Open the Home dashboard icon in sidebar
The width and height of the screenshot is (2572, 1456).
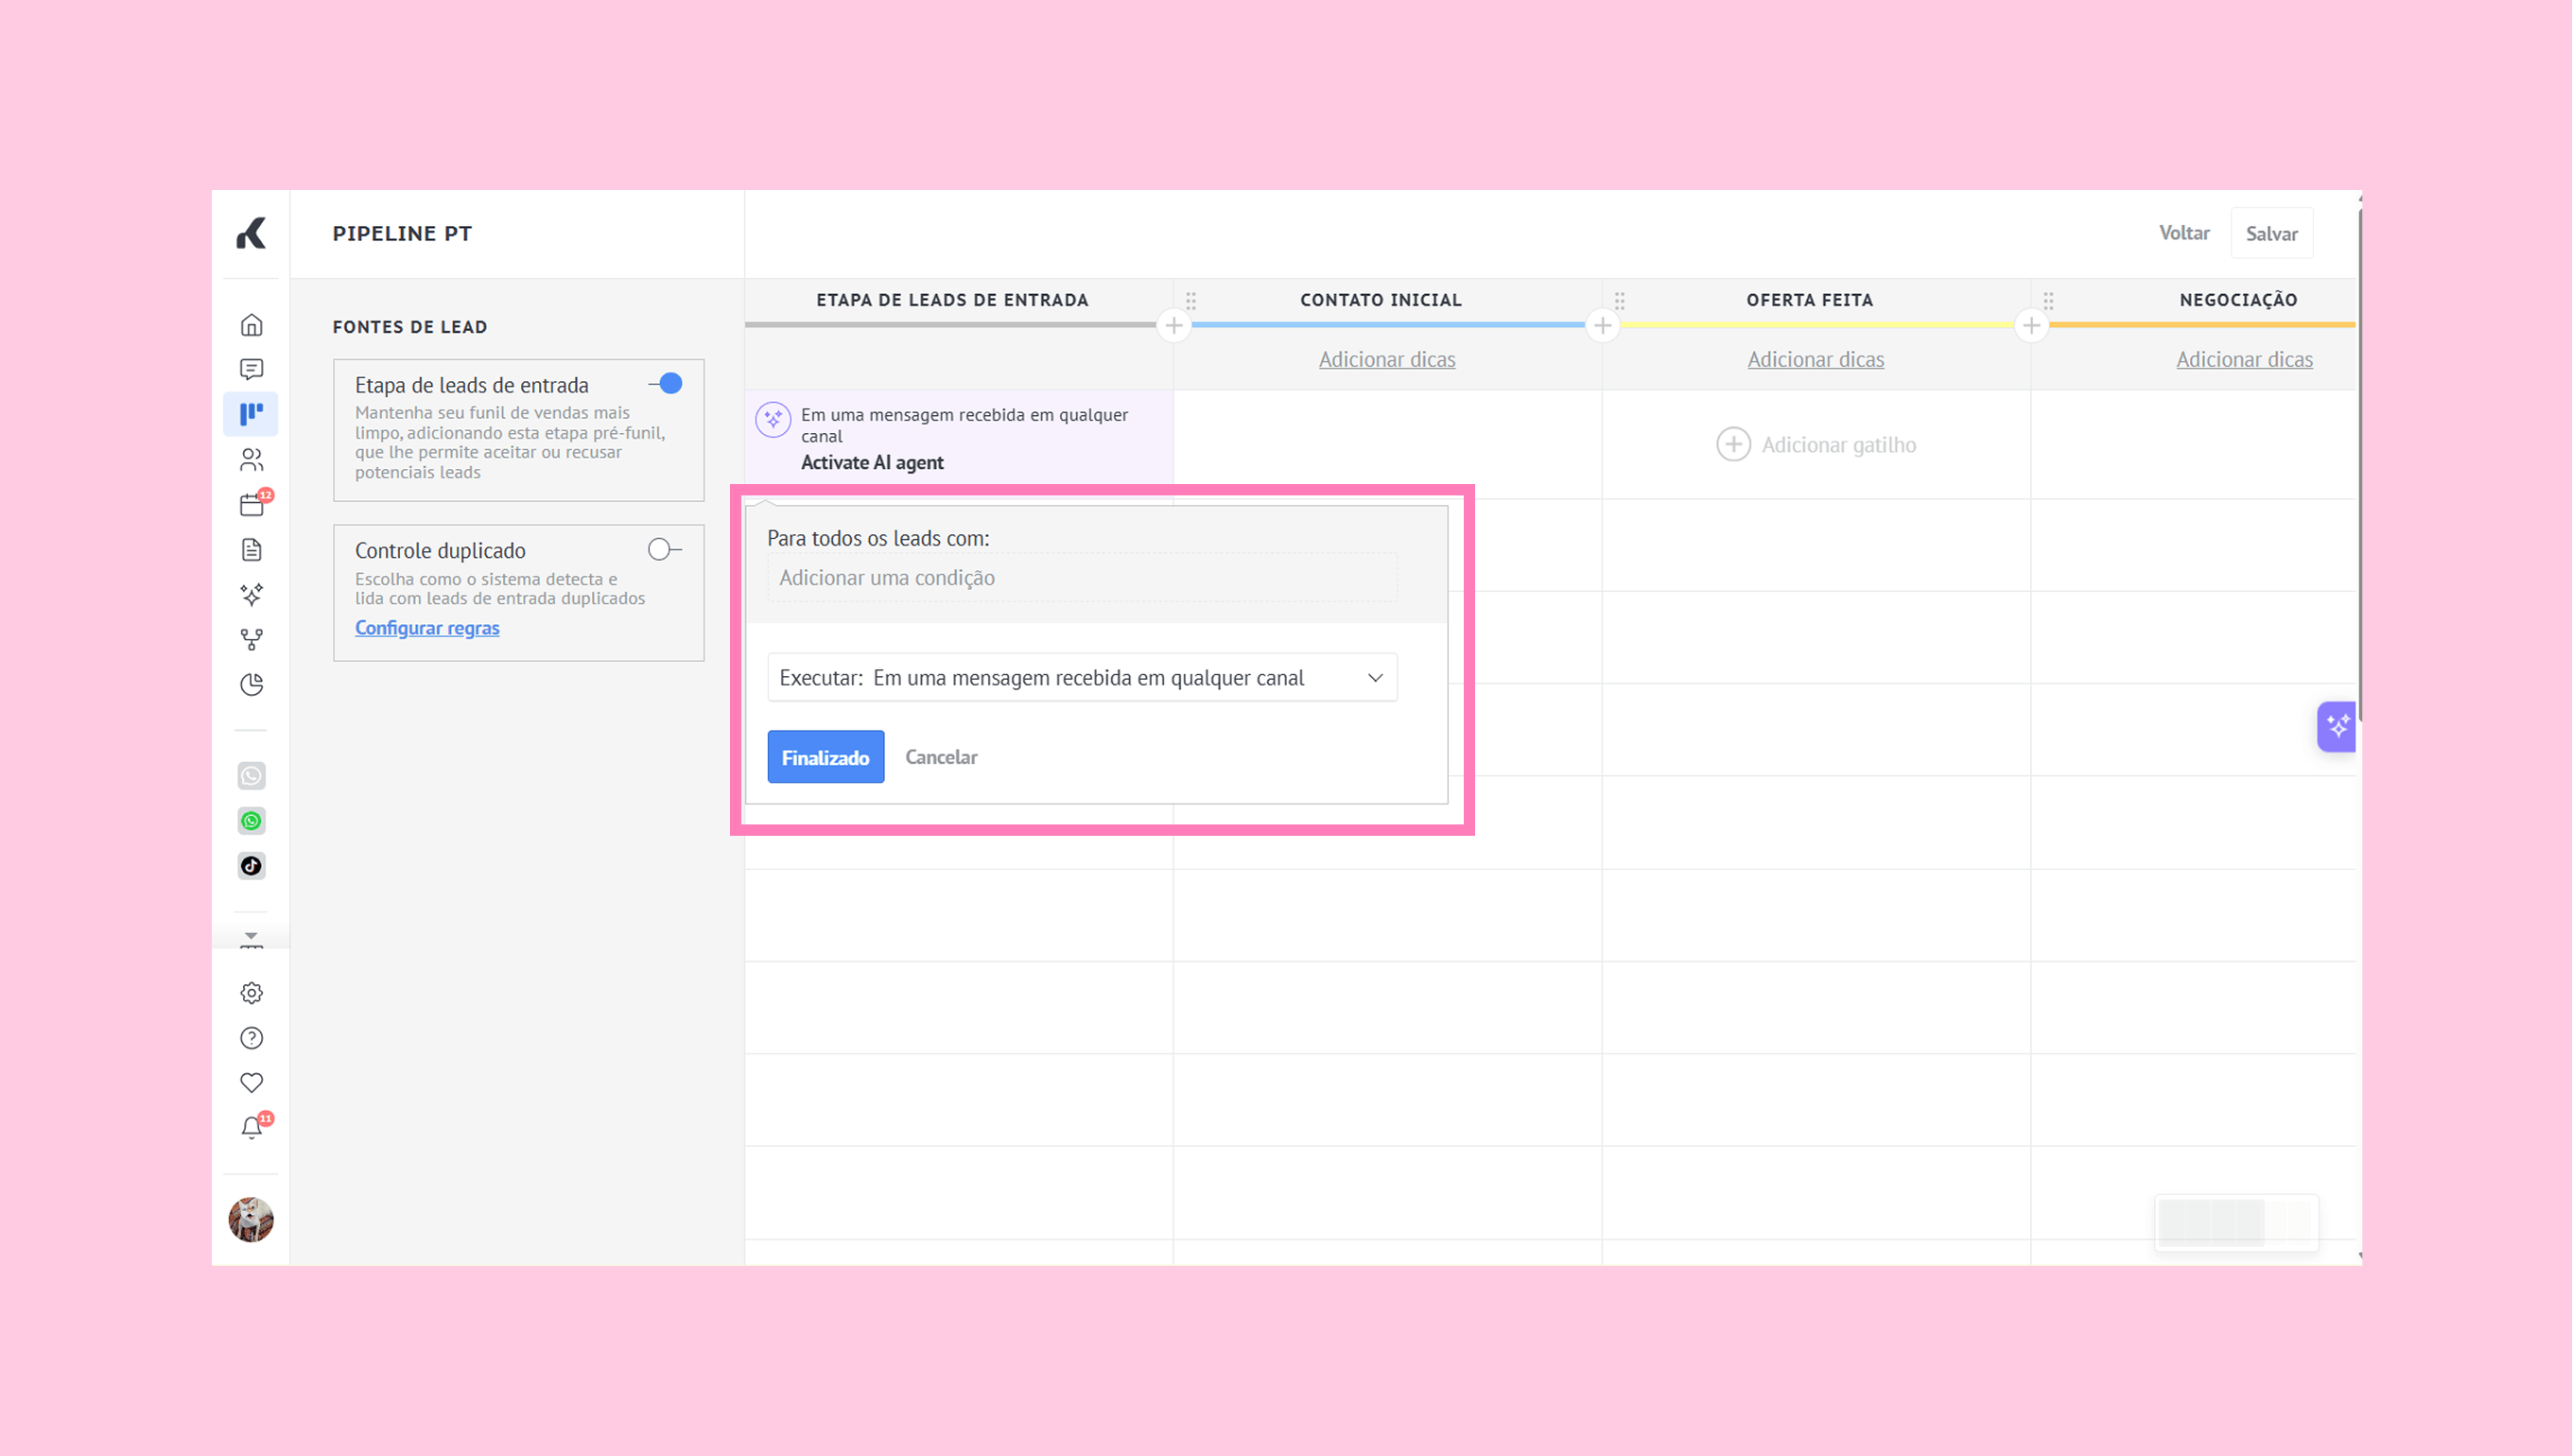(251, 325)
